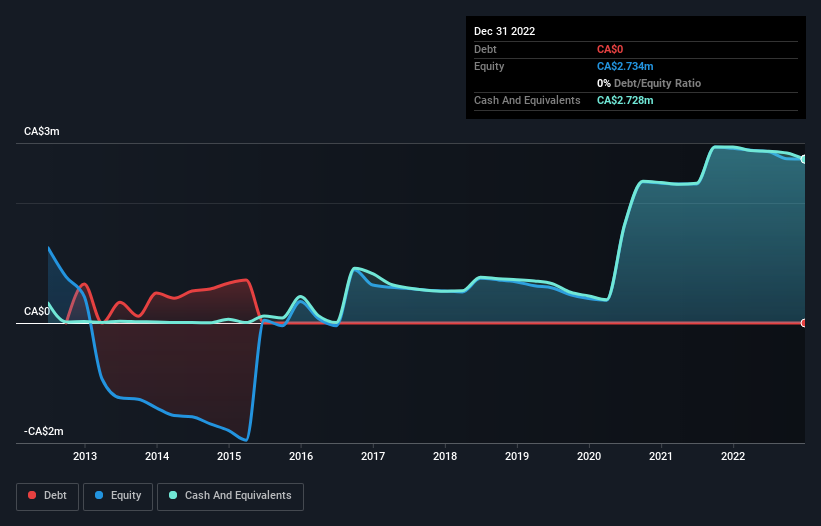Select the 2019 x-axis label

(x=517, y=456)
